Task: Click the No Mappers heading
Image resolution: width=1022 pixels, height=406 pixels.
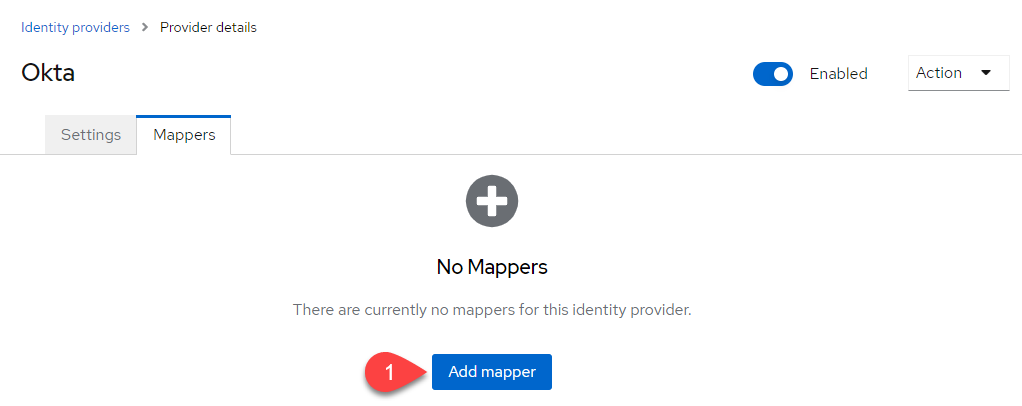Action: (492, 267)
